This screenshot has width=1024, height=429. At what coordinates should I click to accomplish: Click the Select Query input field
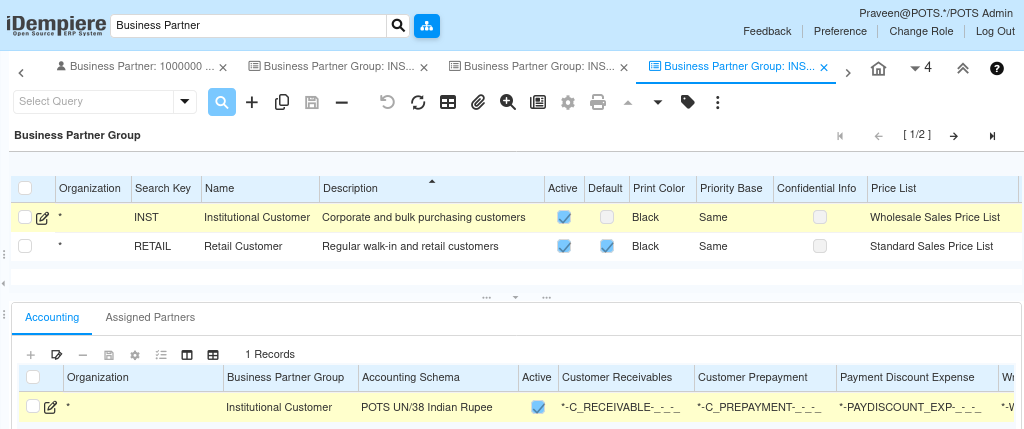click(93, 101)
